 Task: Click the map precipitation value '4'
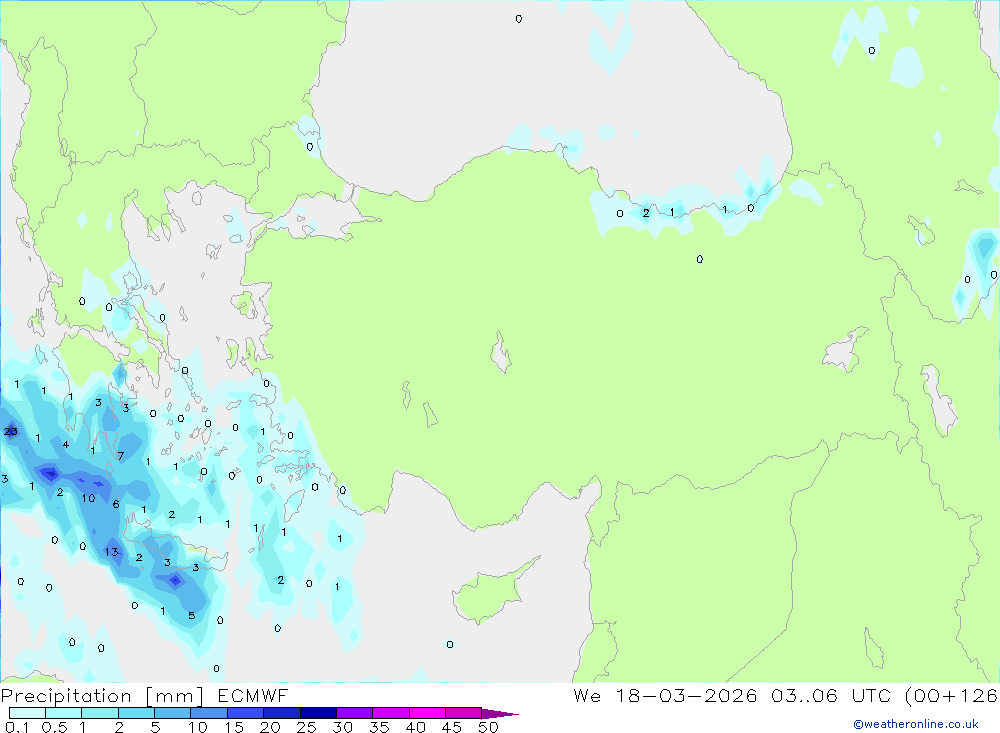pos(66,445)
